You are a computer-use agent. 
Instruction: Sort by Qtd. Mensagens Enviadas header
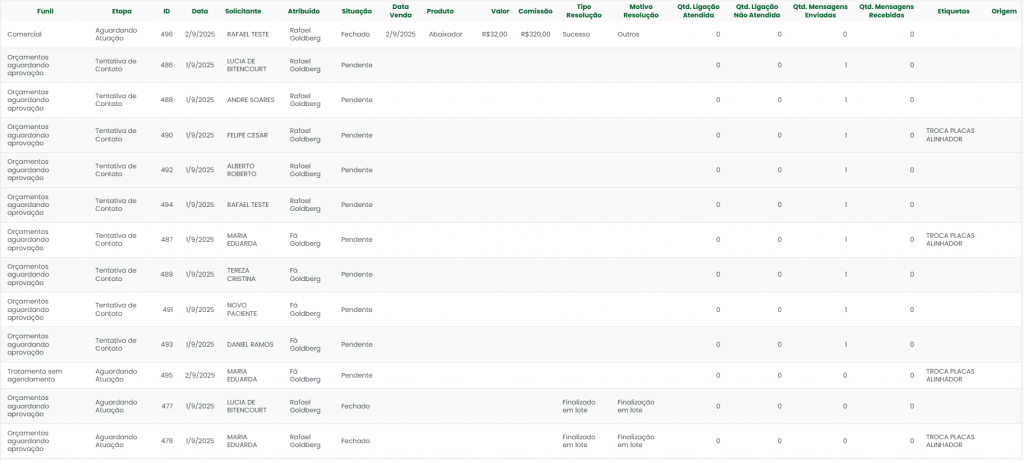click(x=819, y=11)
